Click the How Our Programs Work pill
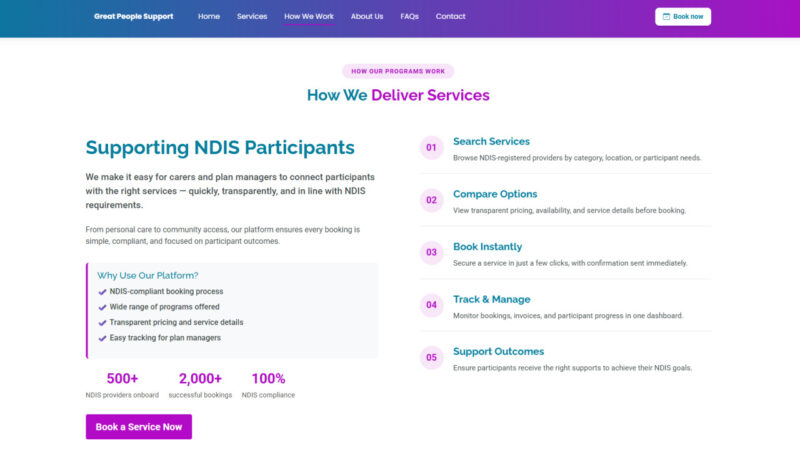 398,71
